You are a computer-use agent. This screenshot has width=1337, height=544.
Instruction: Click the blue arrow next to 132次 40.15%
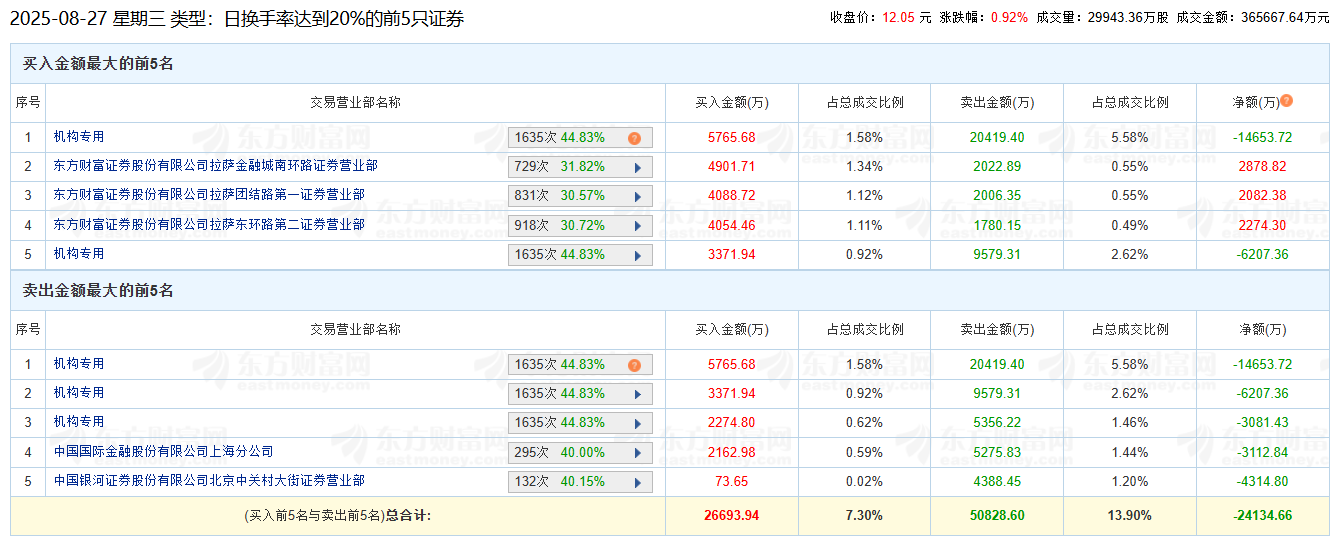click(636, 482)
